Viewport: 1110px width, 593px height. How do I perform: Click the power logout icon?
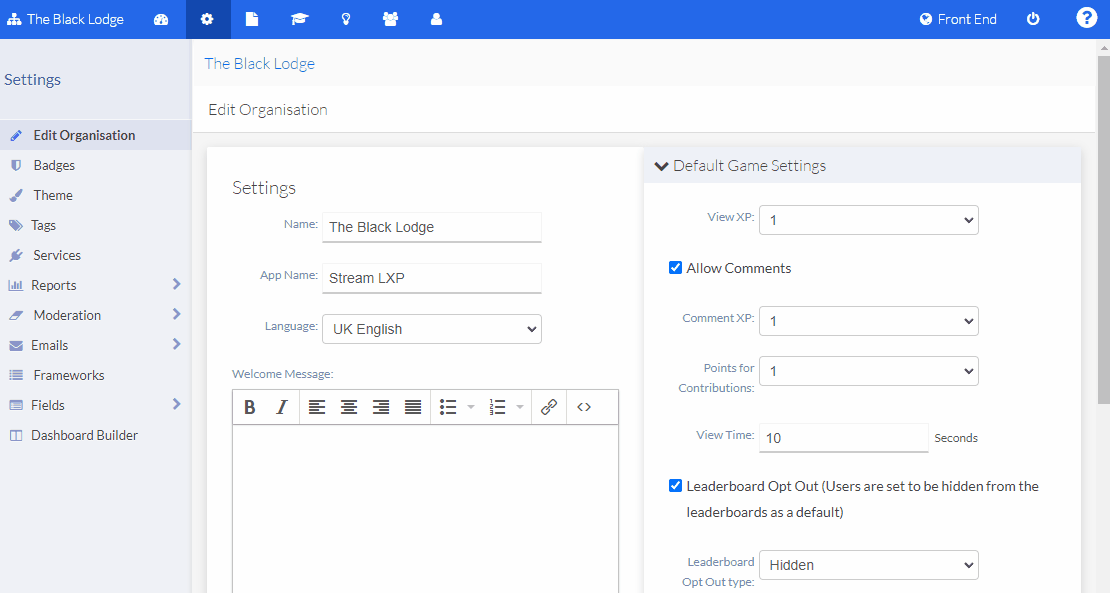point(1033,19)
